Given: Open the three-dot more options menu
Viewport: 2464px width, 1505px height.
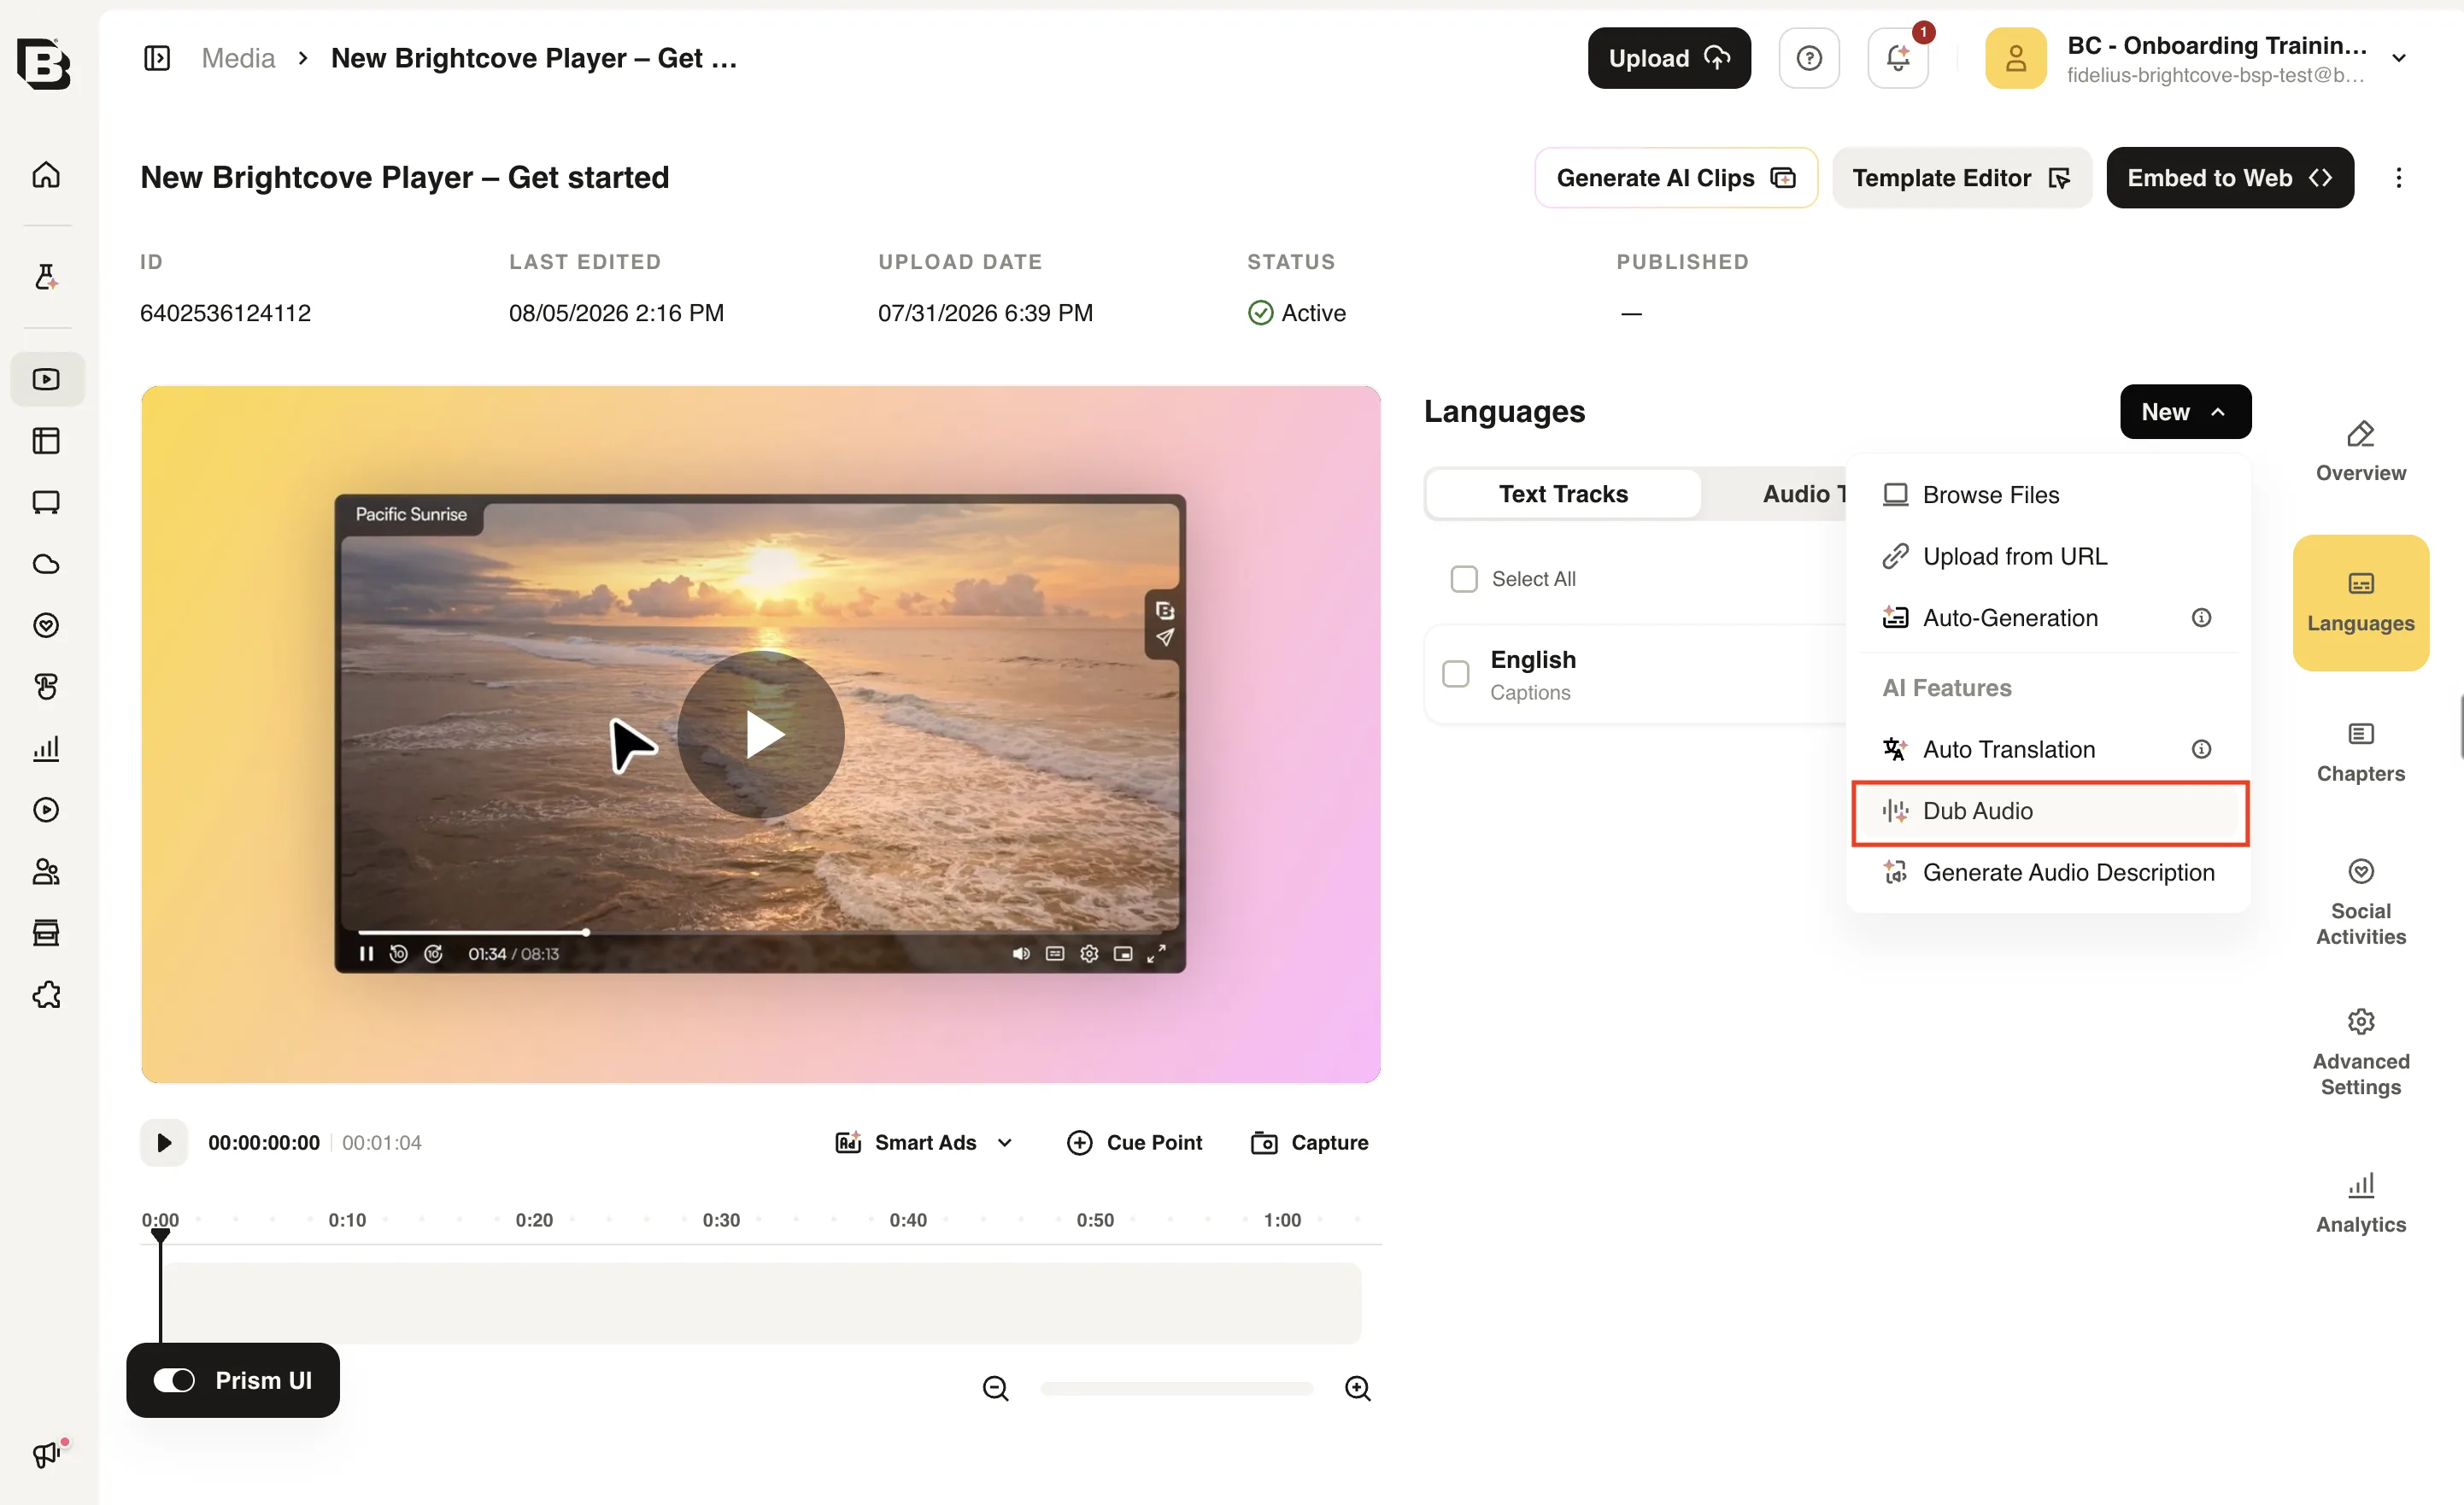Looking at the screenshot, I should click(x=2398, y=178).
